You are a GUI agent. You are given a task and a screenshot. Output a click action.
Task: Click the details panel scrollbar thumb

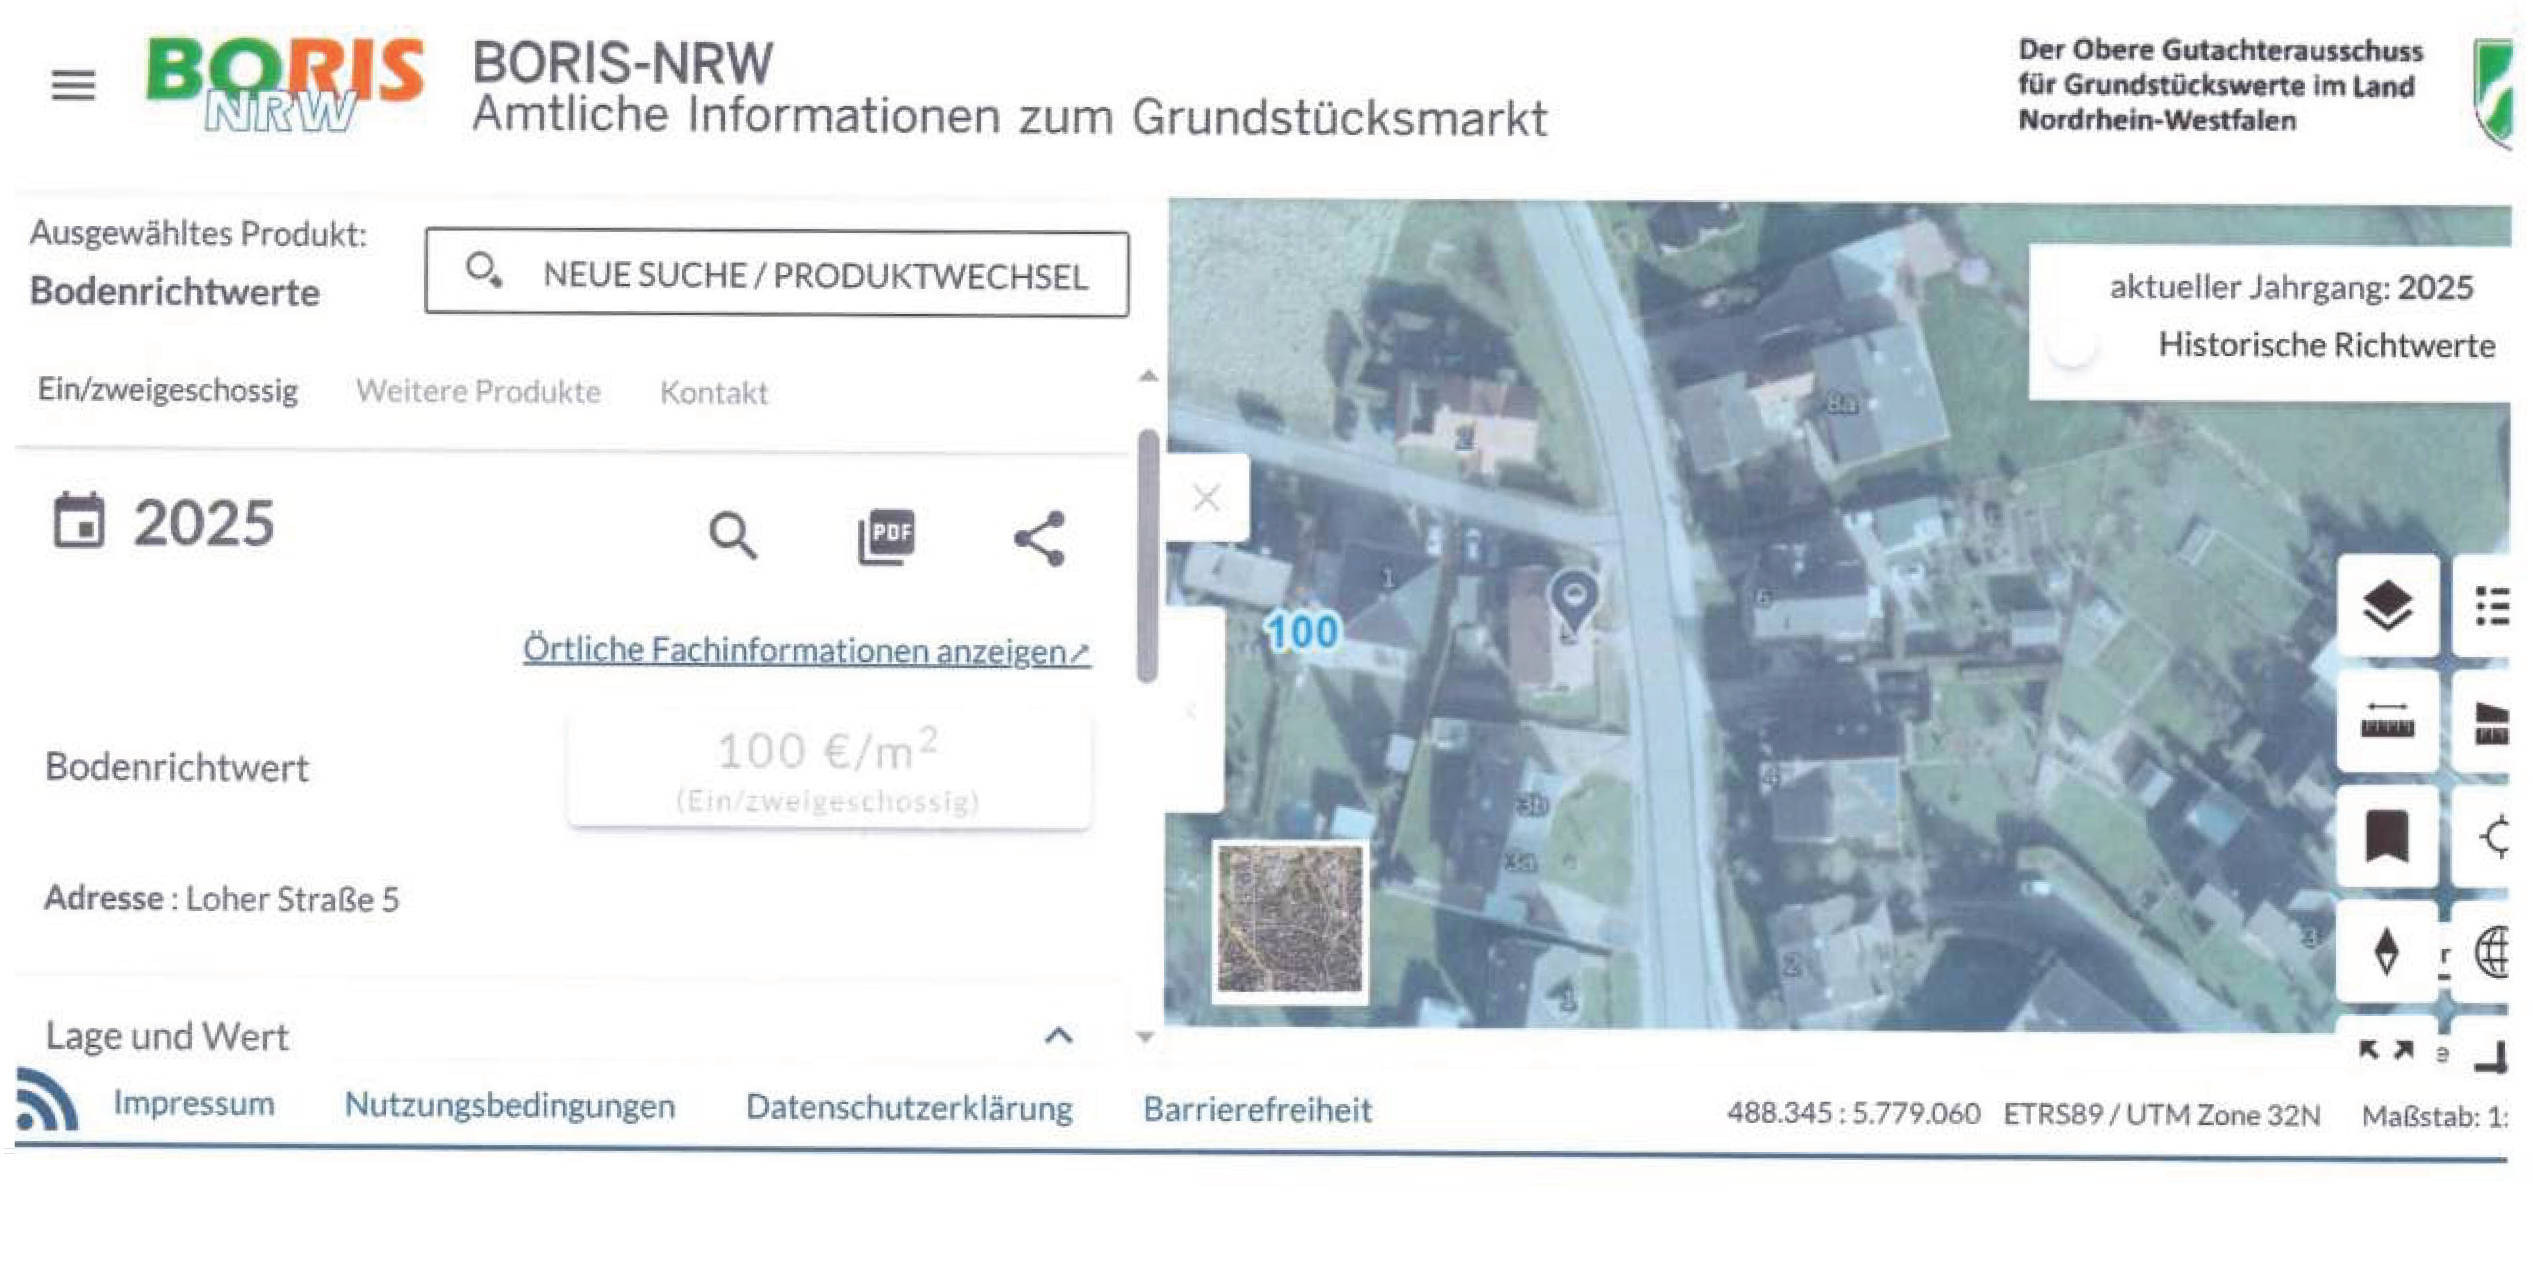1148,556
